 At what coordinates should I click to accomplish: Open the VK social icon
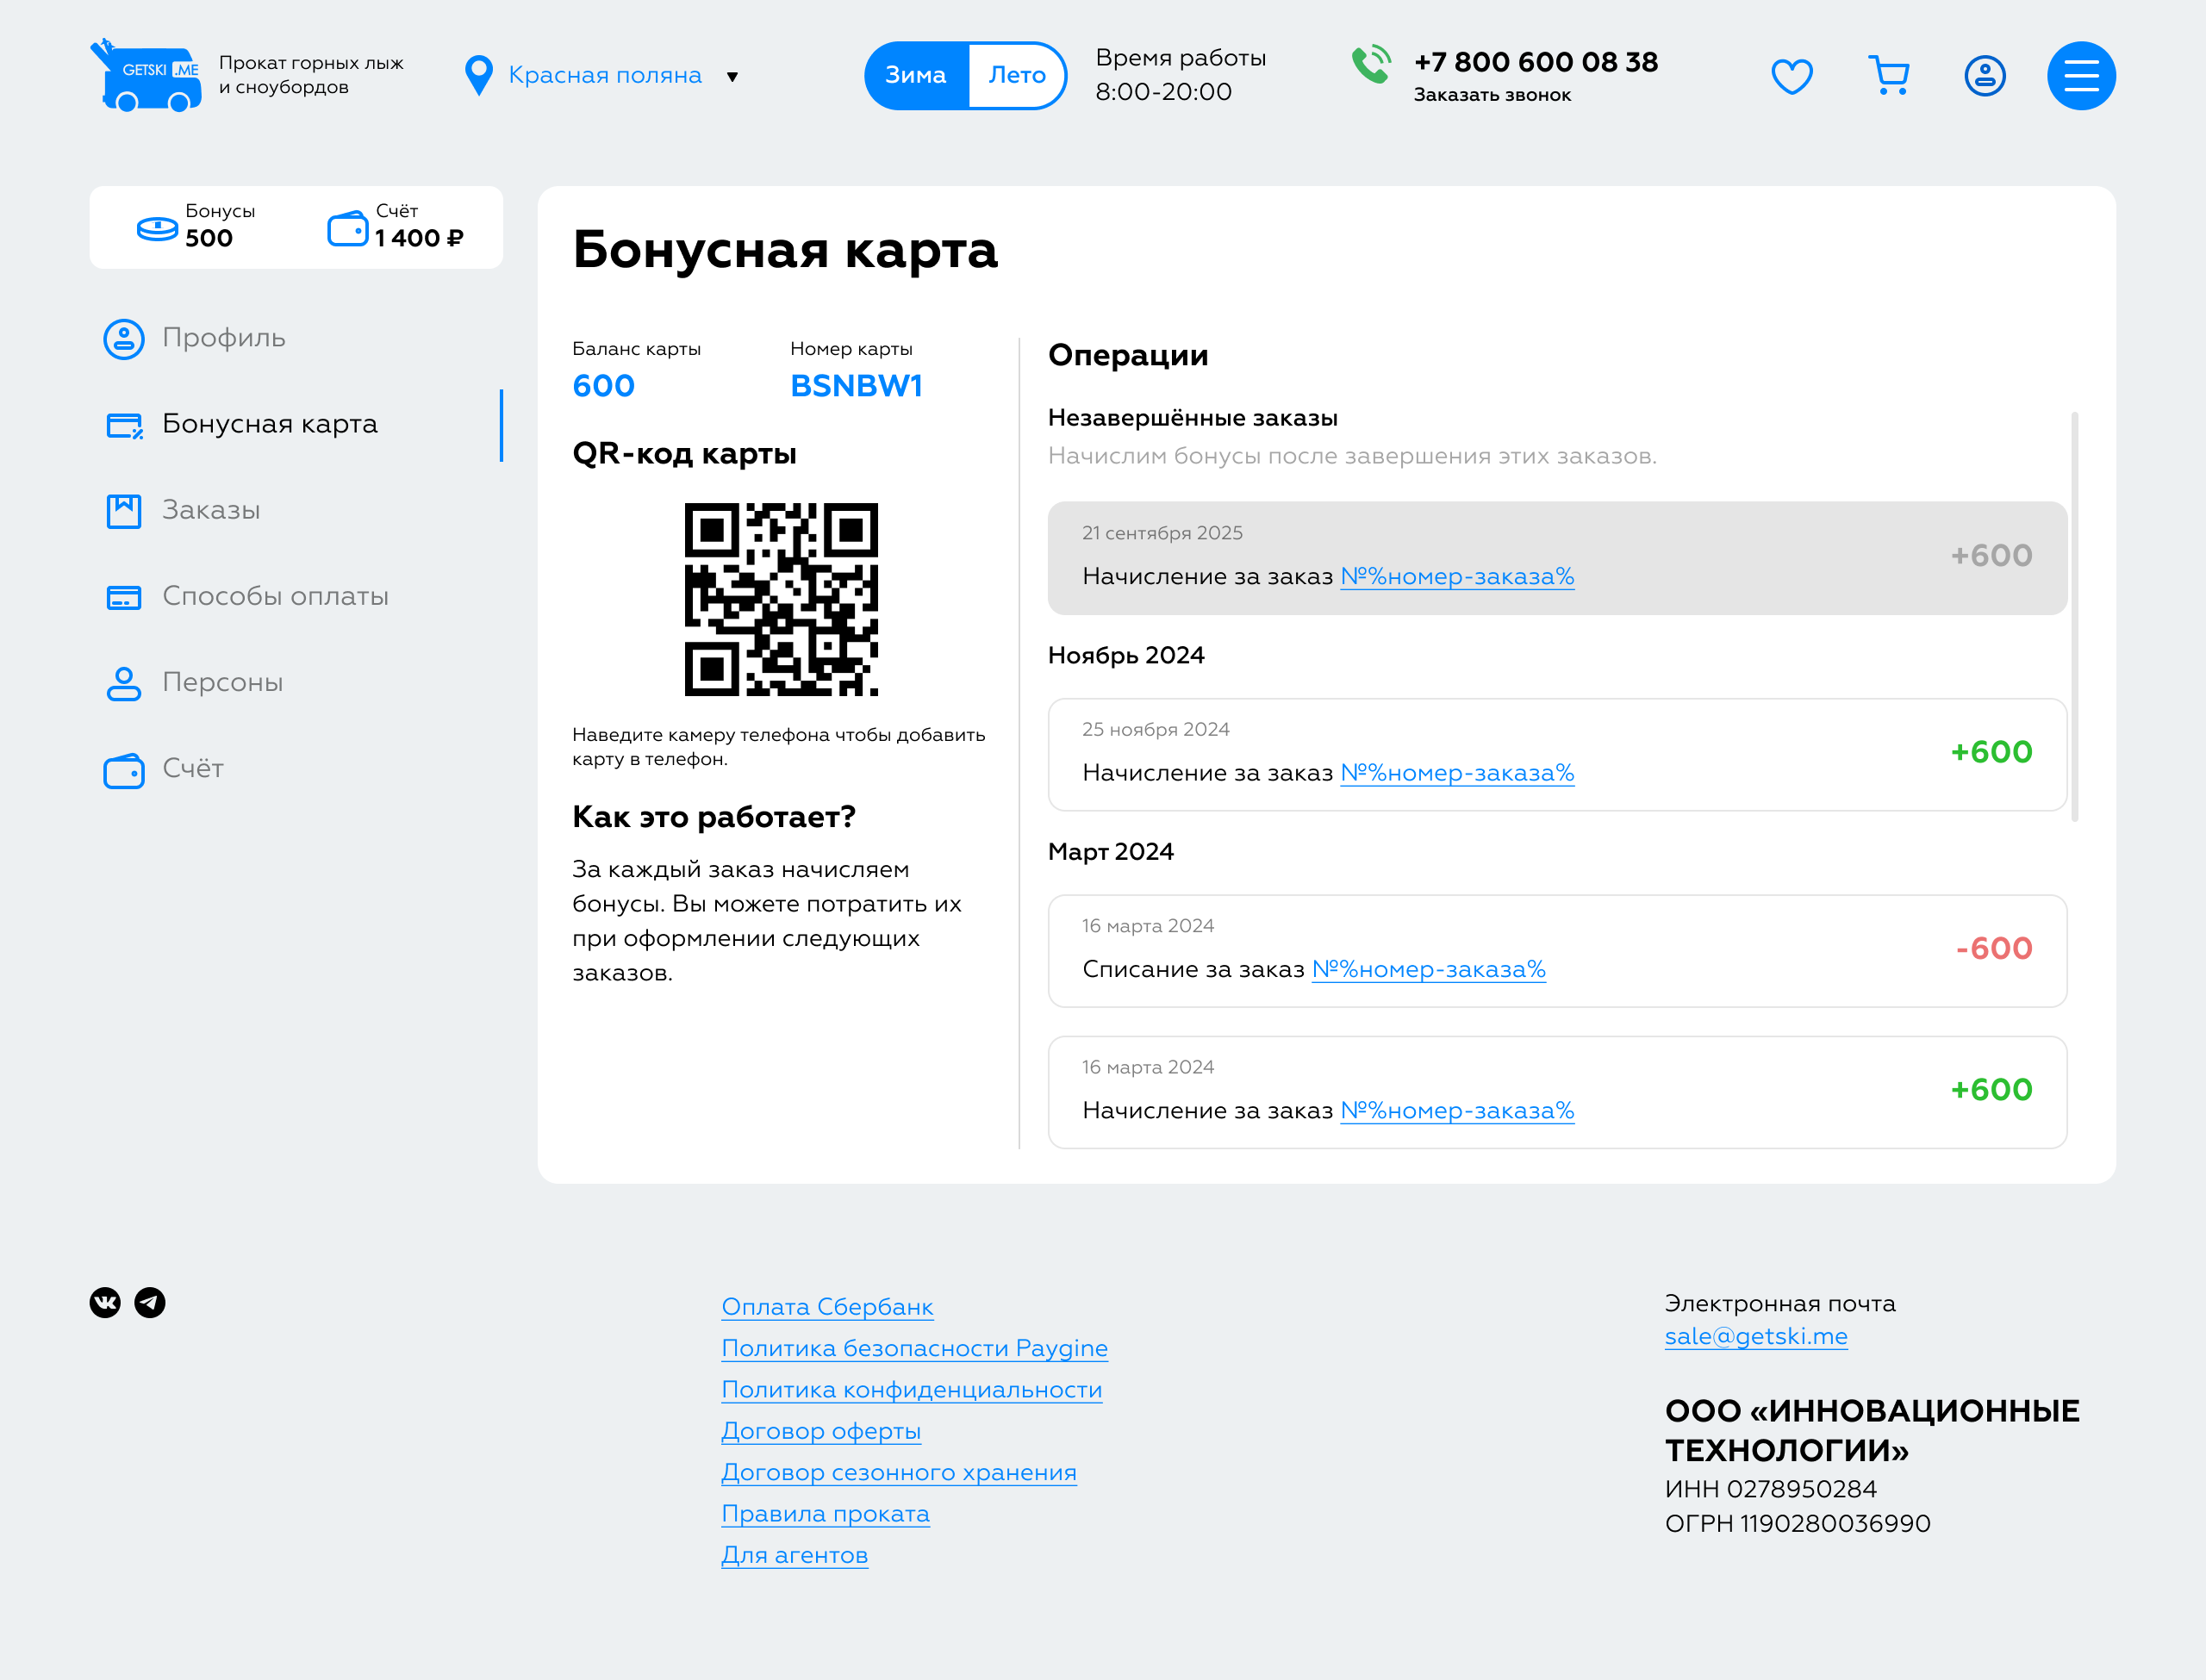105,1302
